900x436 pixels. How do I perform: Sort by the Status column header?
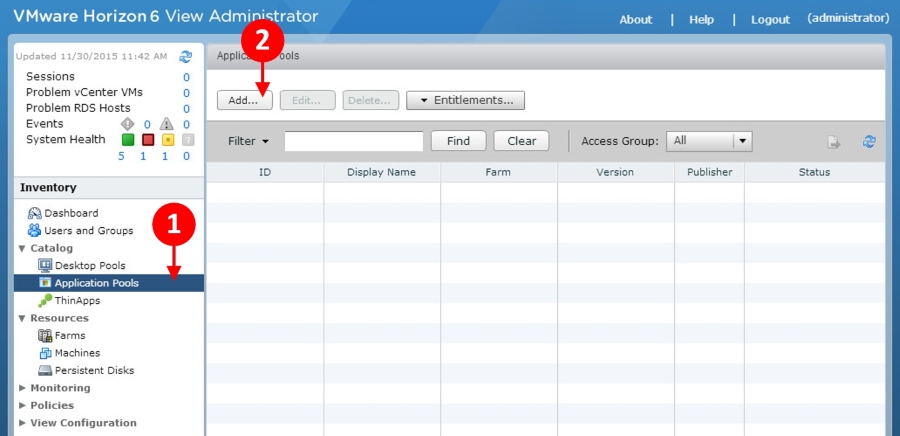(x=814, y=172)
